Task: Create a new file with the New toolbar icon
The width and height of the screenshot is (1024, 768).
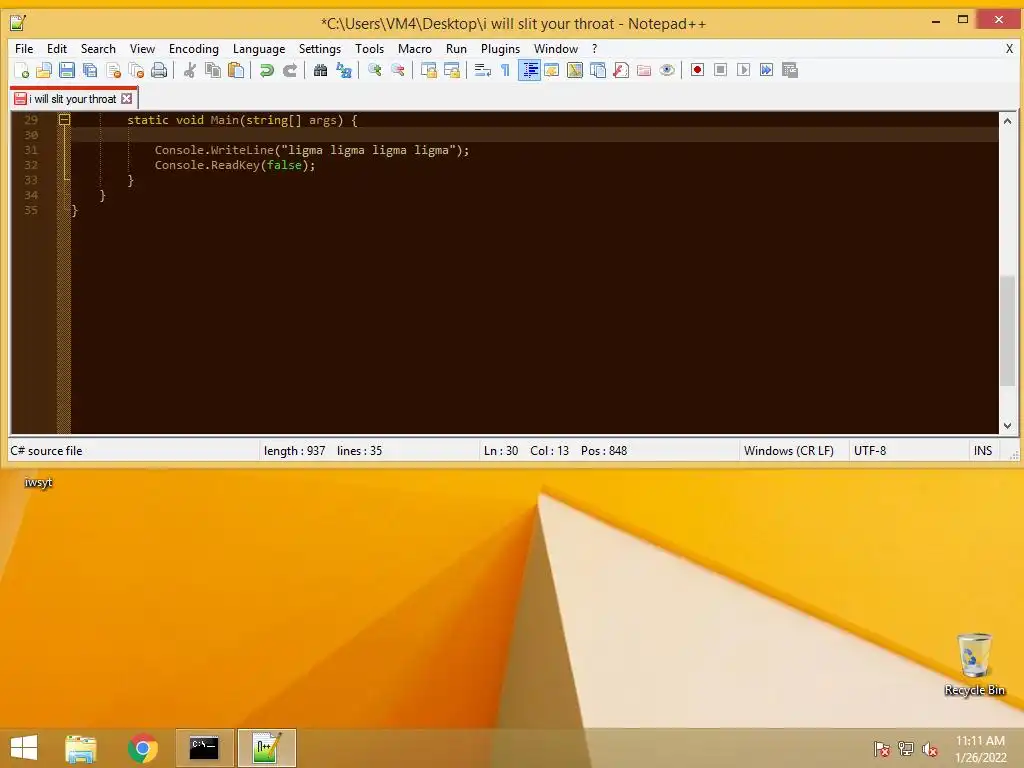Action: pyautogui.click(x=22, y=70)
